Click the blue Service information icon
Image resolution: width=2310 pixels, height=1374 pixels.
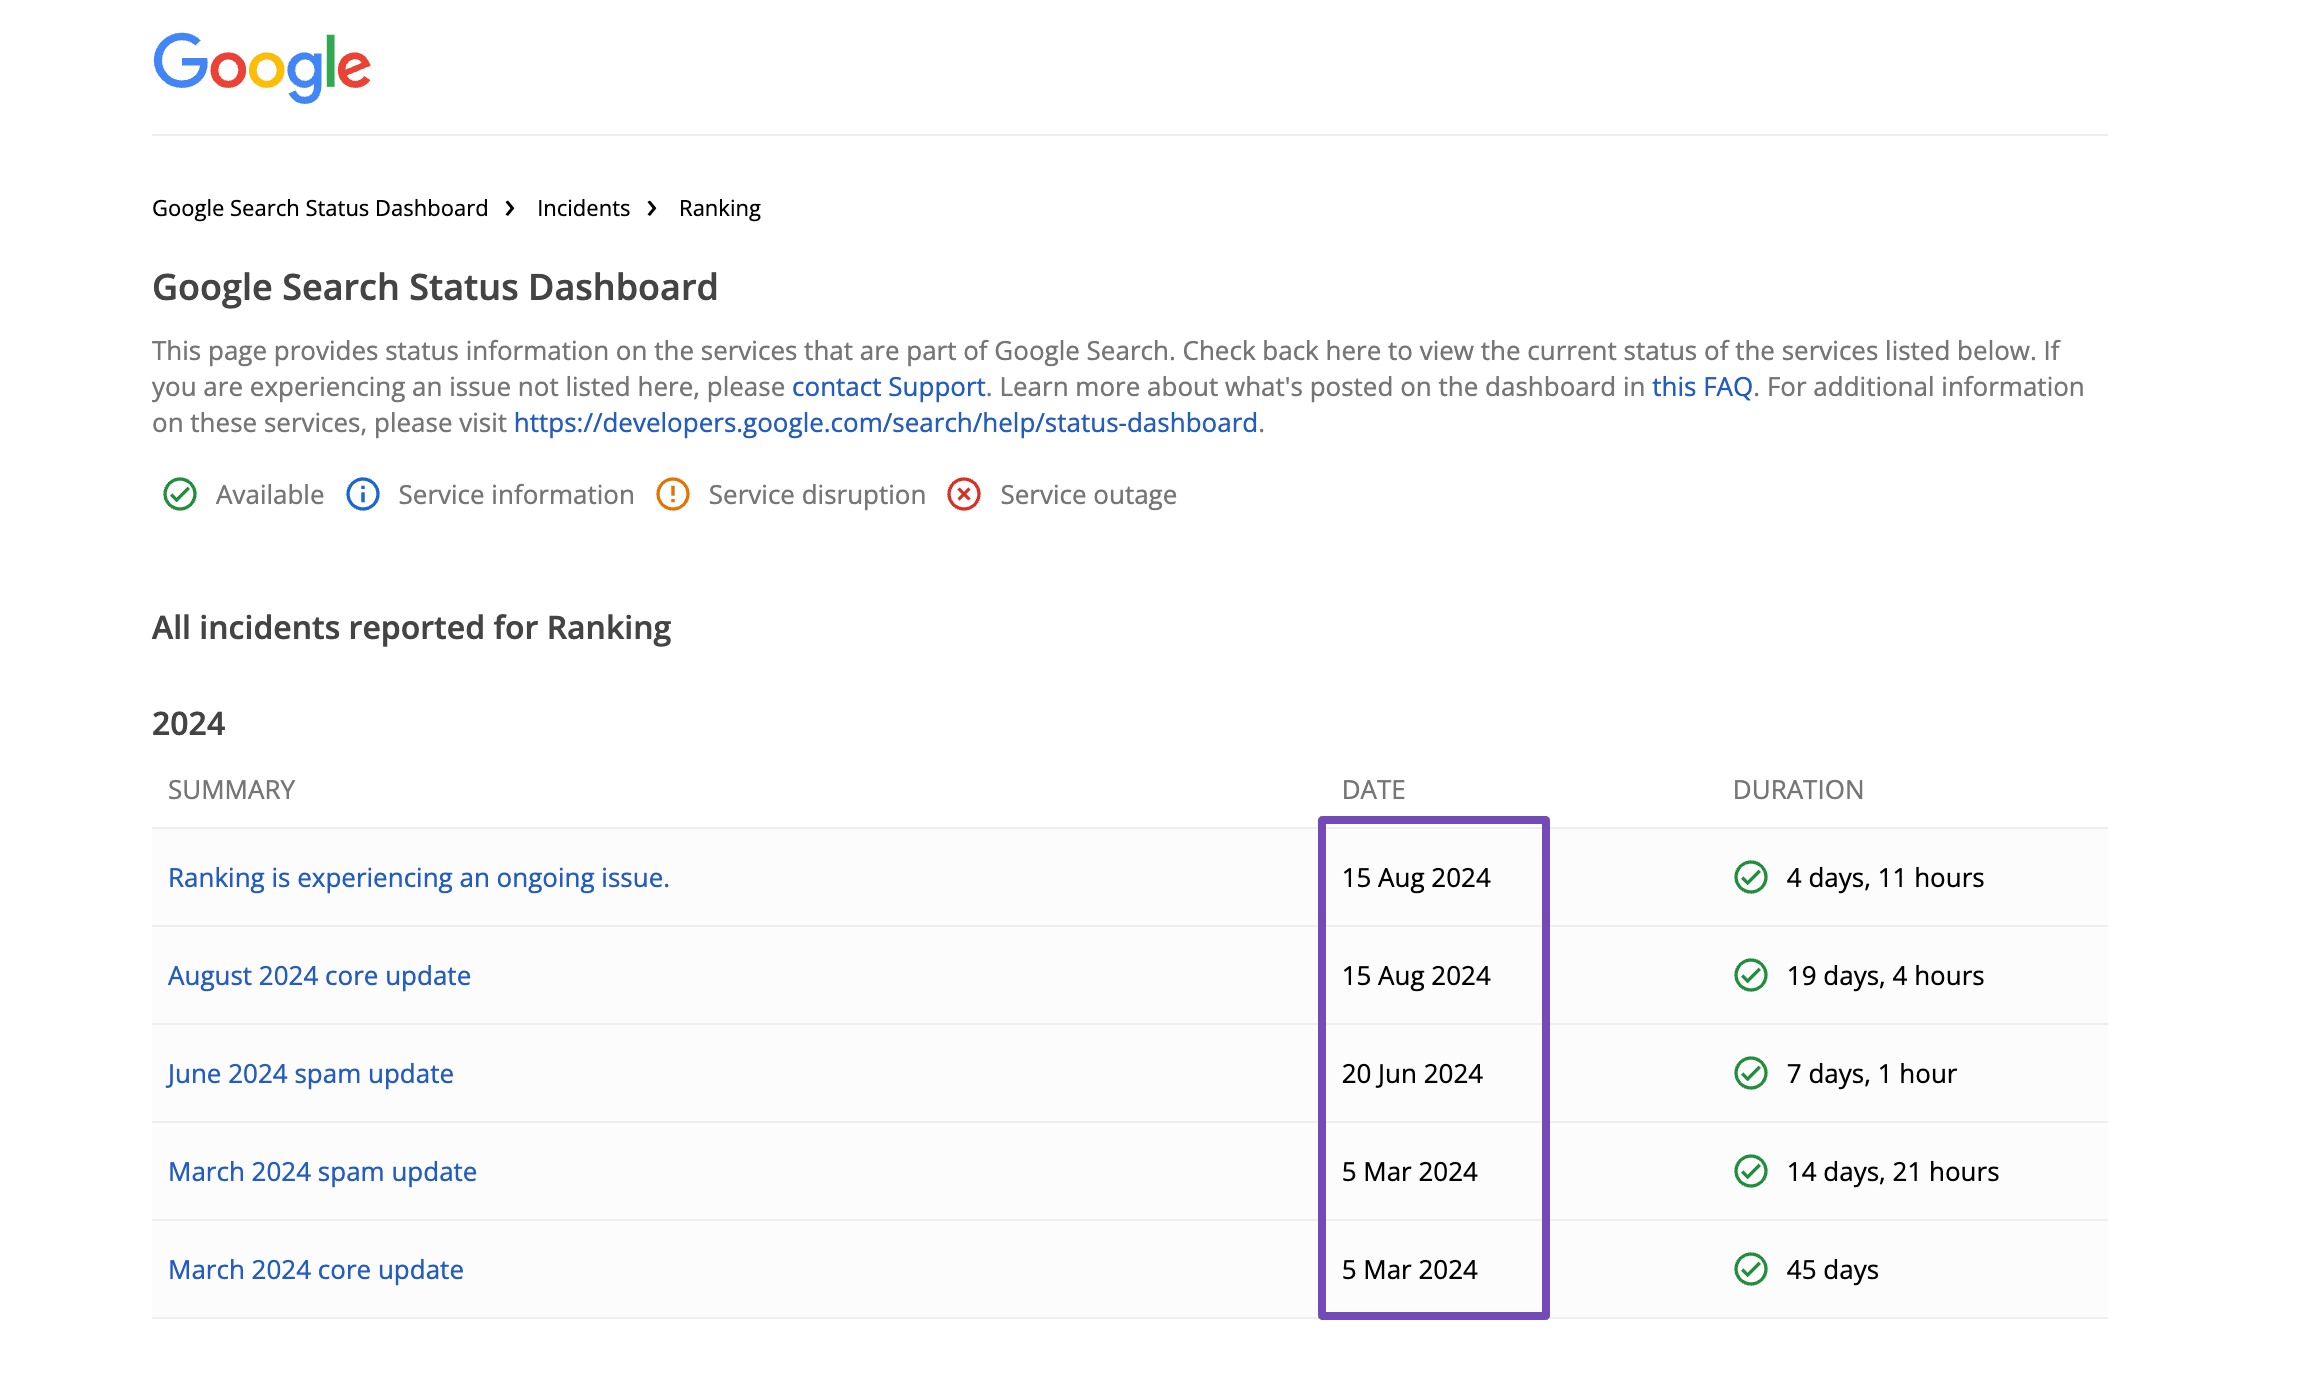point(363,494)
